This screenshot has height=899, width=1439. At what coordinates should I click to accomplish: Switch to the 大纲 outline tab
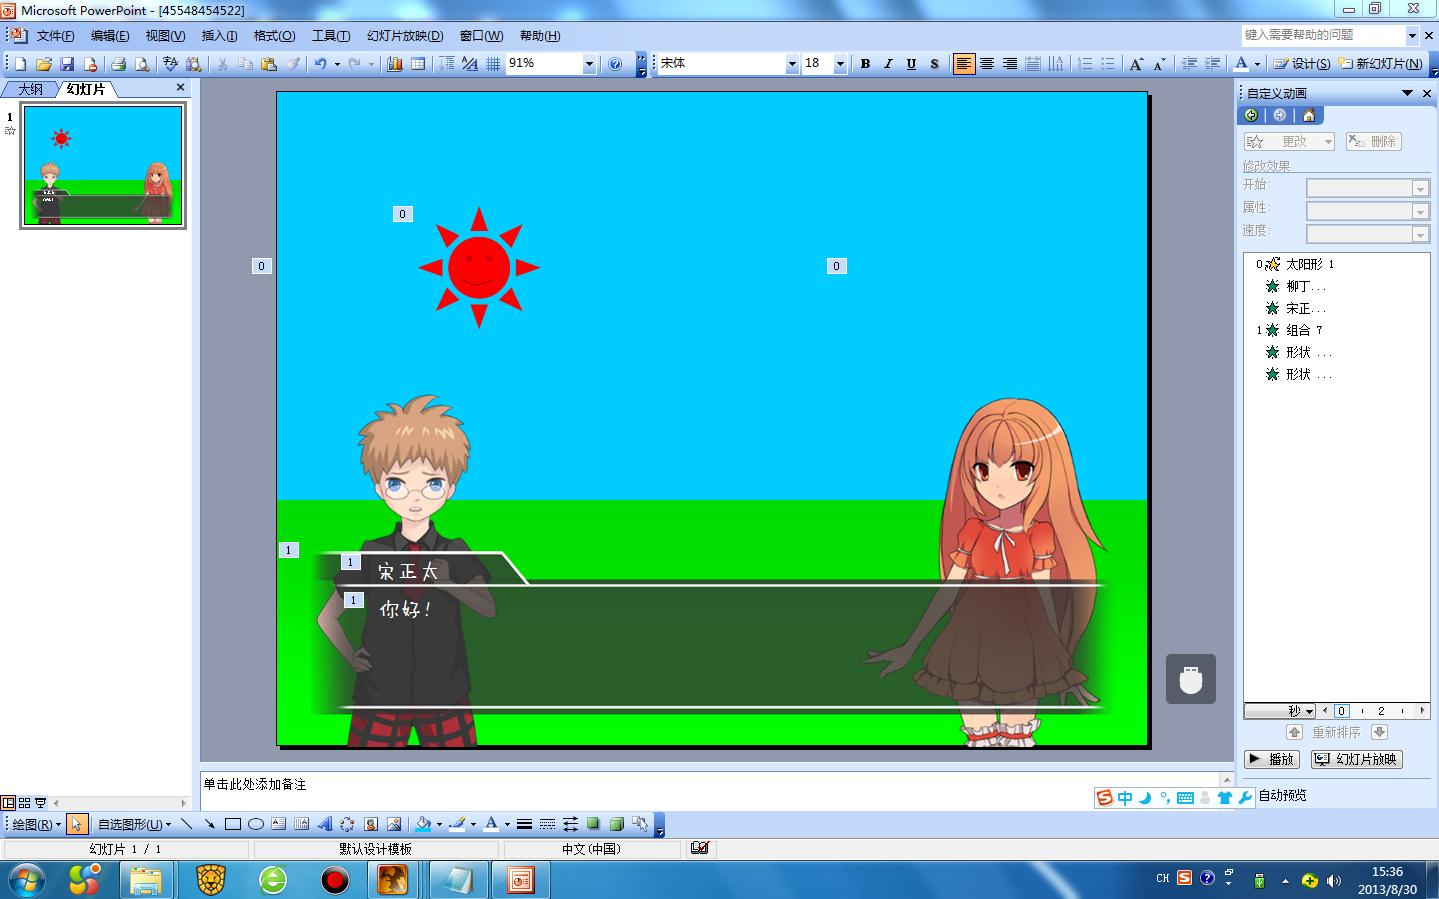tap(31, 89)
